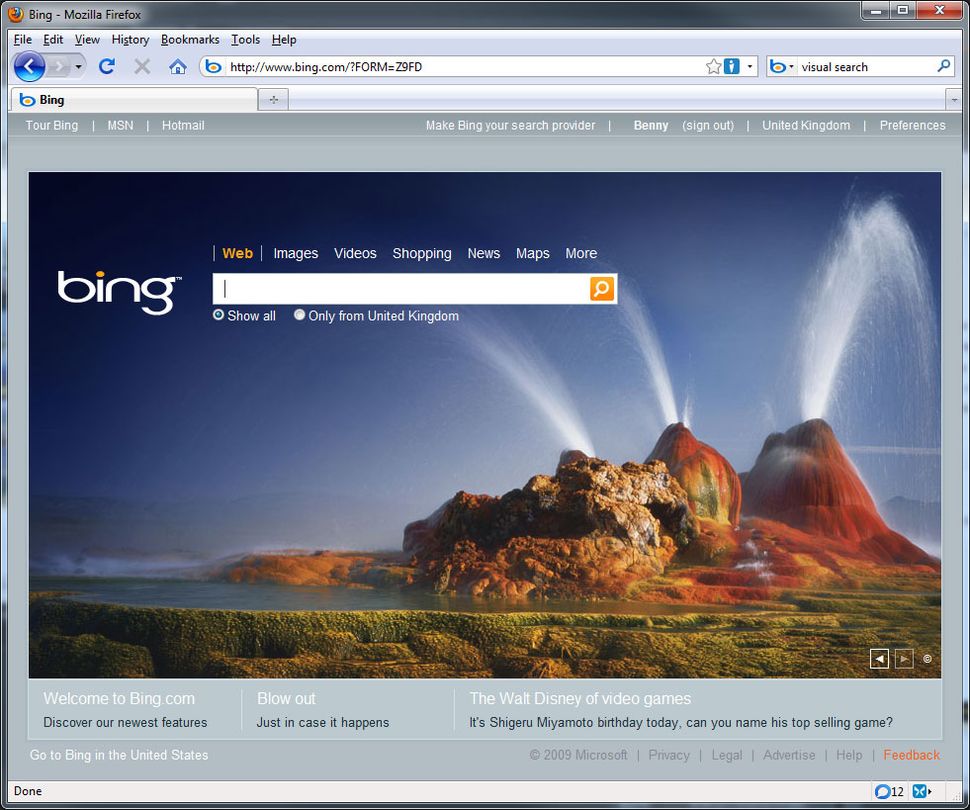Go back using the back navigation arrow
970x810 pixels.
29,66
